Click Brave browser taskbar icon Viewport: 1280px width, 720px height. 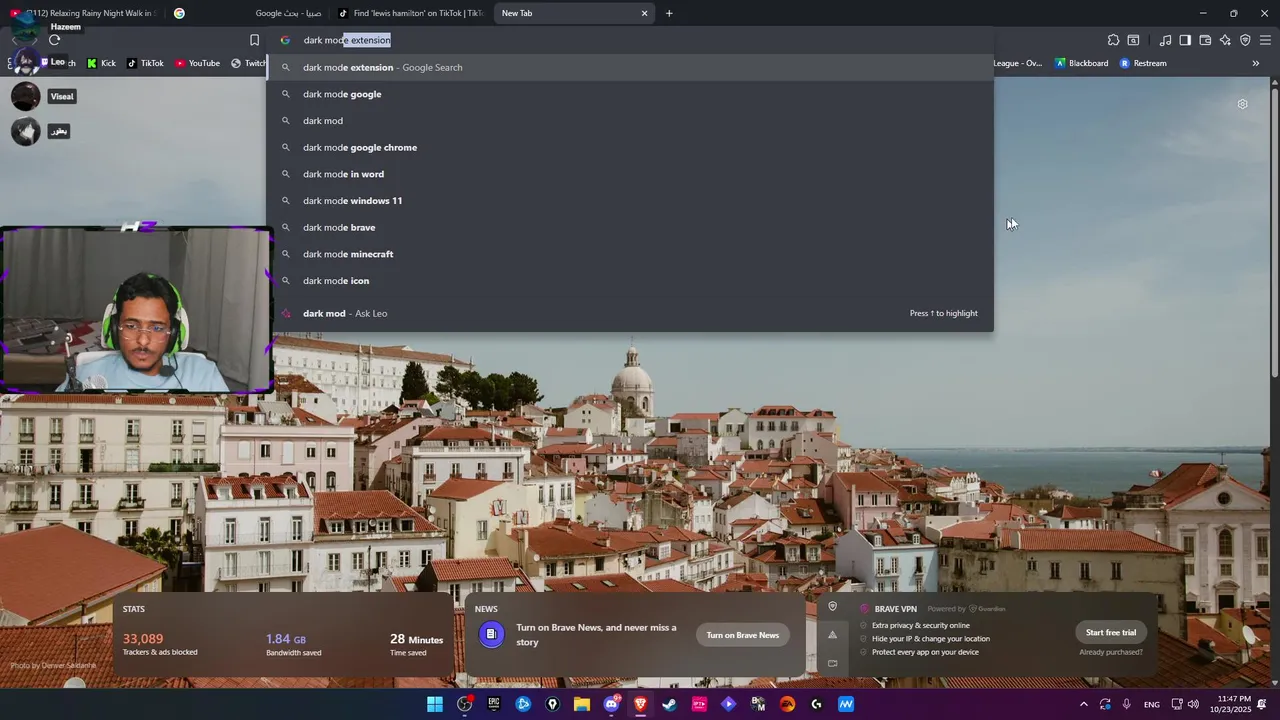(640, 704)
